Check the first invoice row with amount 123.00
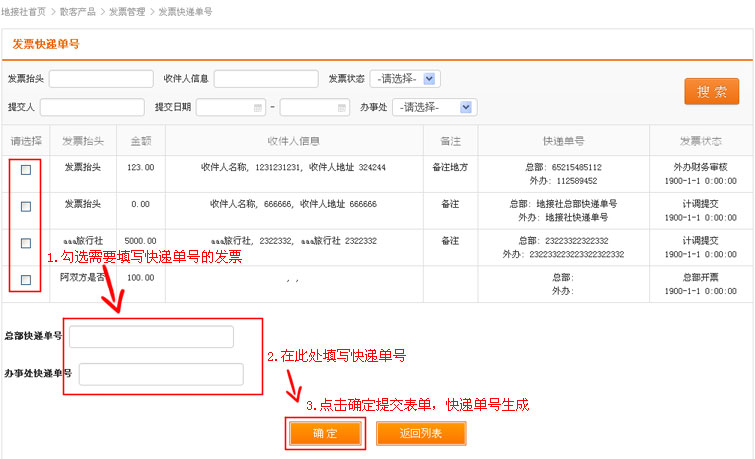The image size is (755, 459). point(26,170)
